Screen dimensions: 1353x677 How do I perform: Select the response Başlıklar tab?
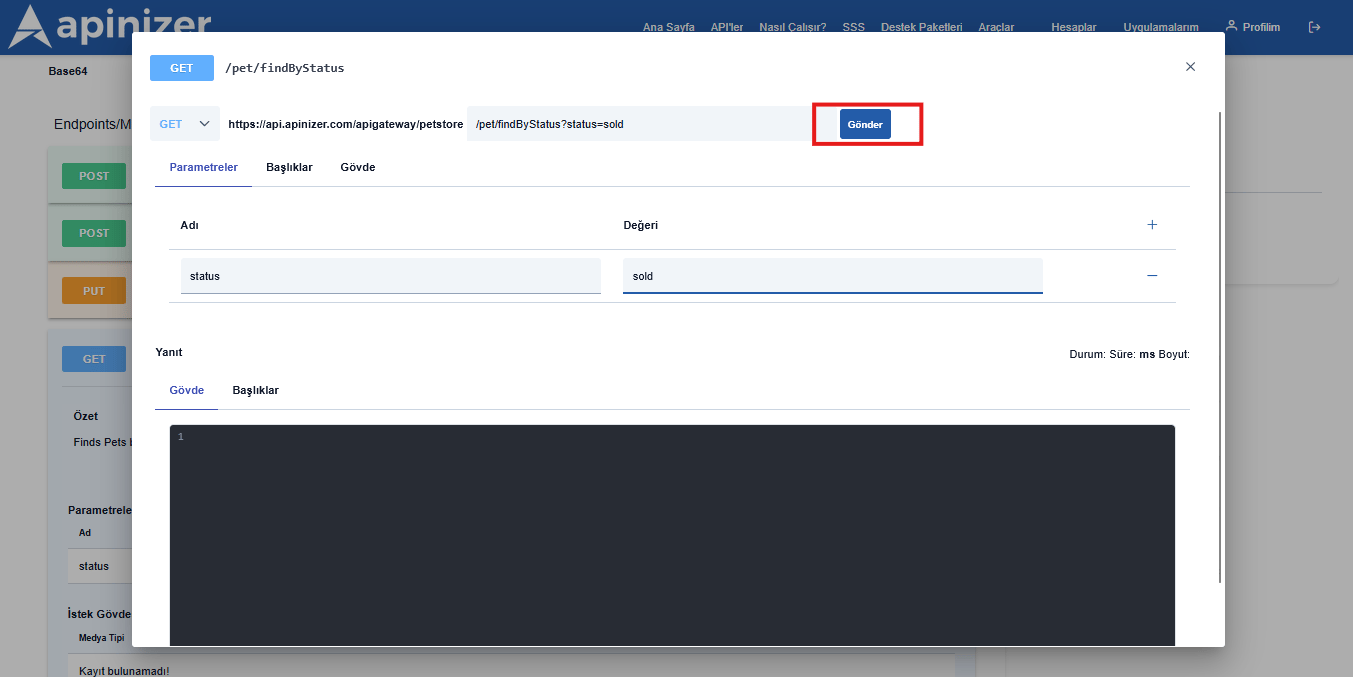[256, 390]
